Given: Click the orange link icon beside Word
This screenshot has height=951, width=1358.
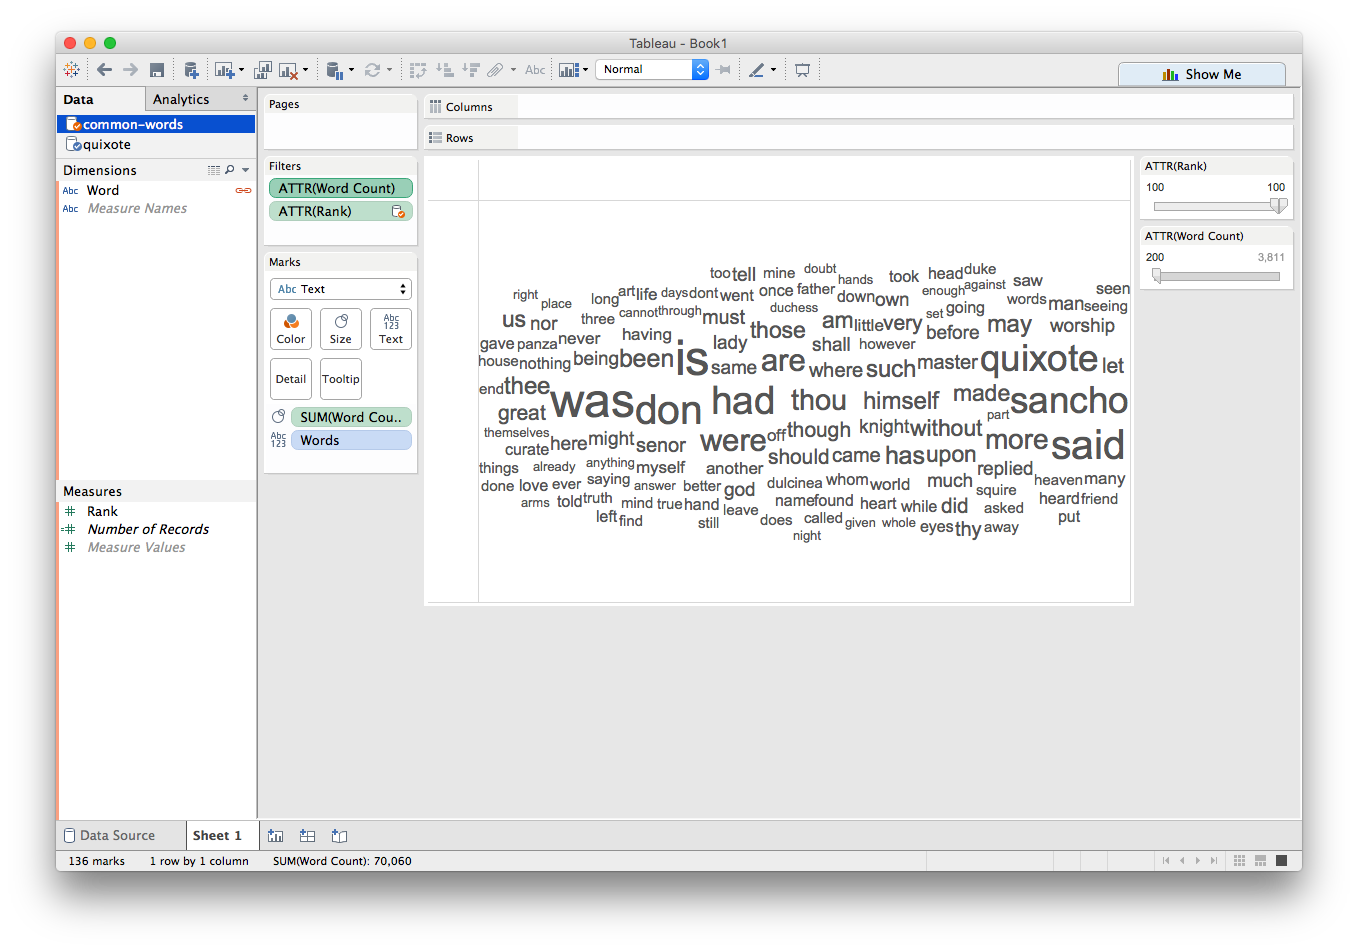Looking at the screenshot, I should point(243,190).
